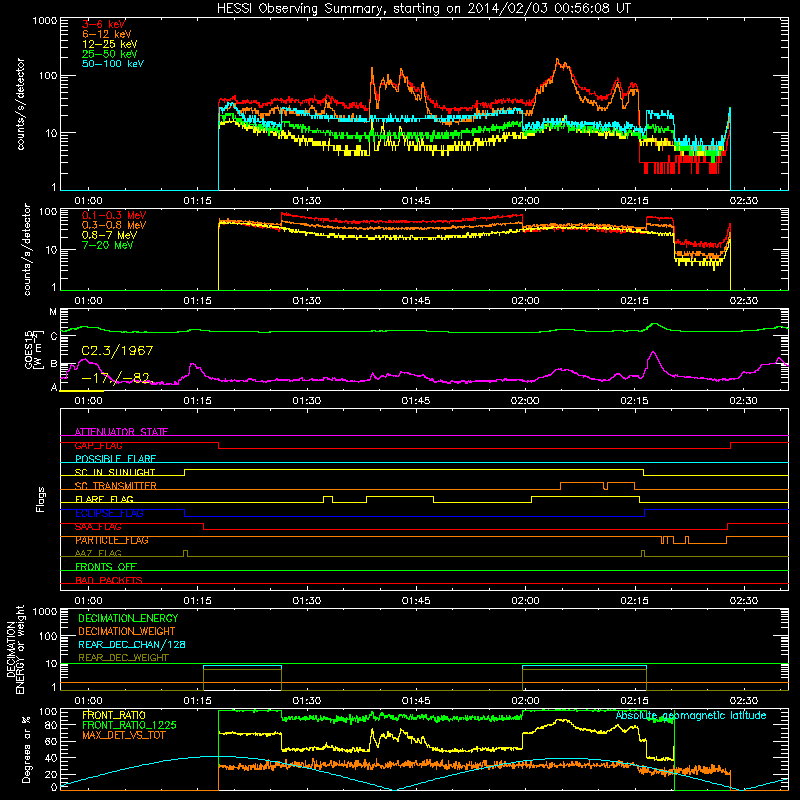
Task: Click the PARTICLE_FLAG label
Action: coord(112,540)
